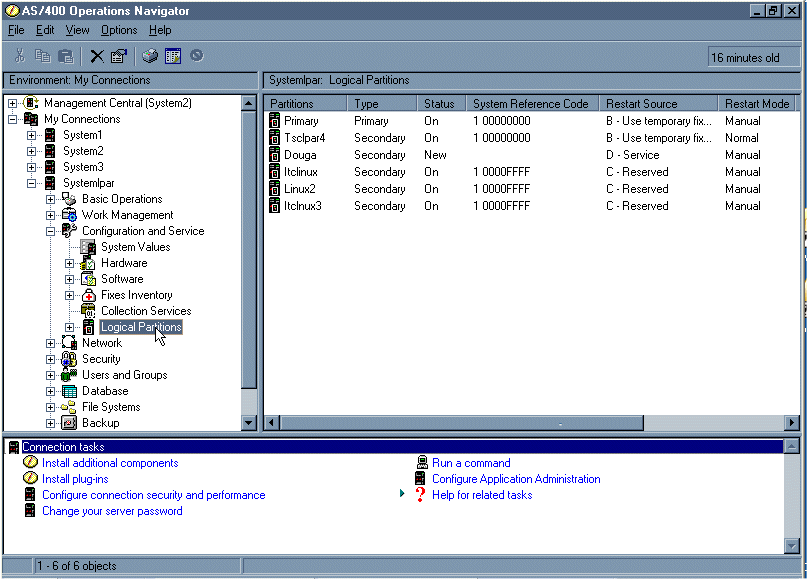Click the Collection Services icon

point(88,311)
